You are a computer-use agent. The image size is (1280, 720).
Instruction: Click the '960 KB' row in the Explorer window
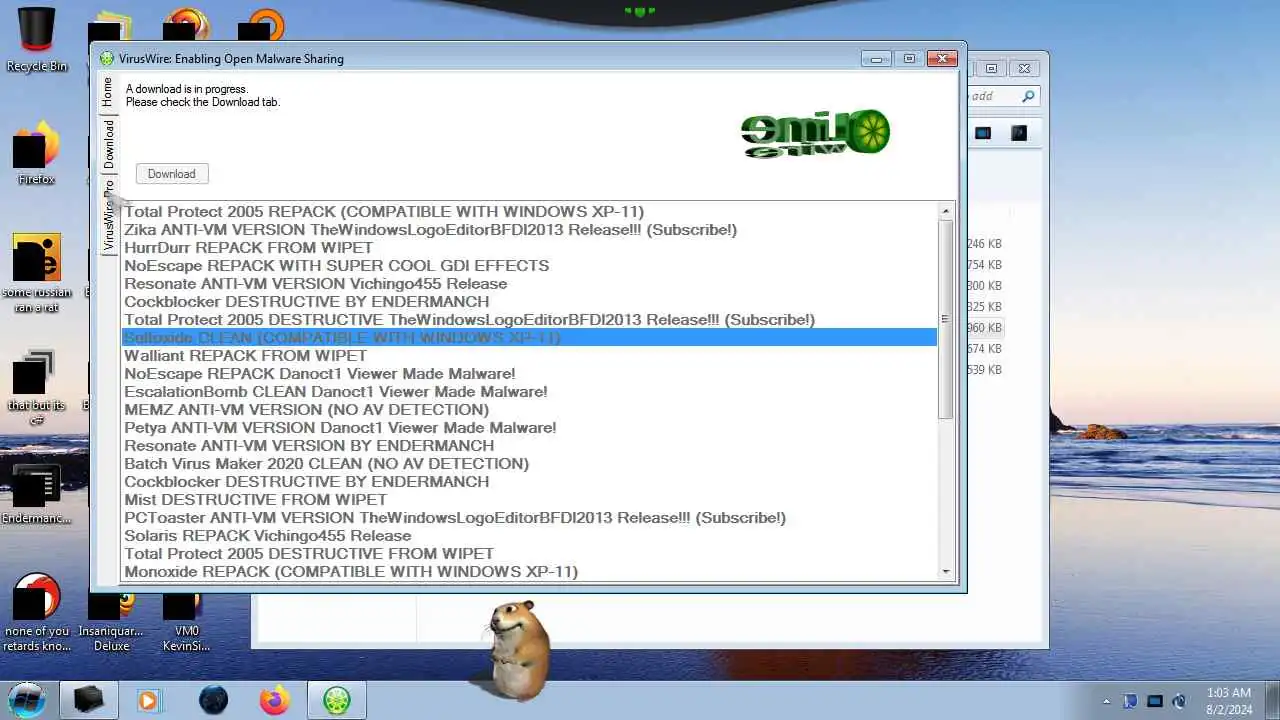(984, 328)
